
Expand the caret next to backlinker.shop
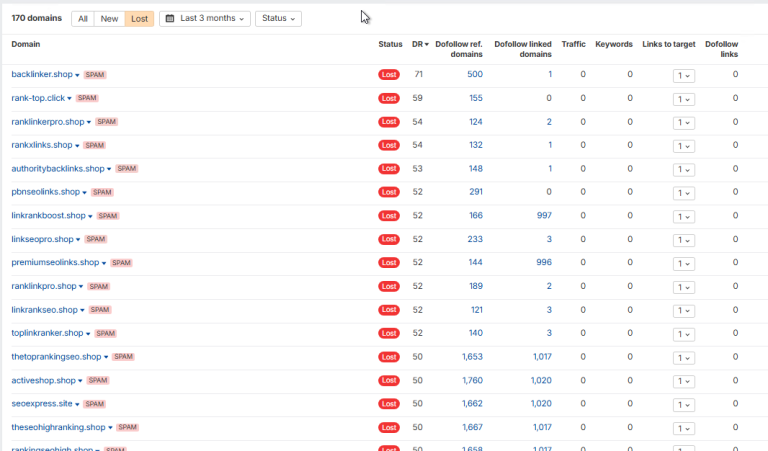pos(77,75)
